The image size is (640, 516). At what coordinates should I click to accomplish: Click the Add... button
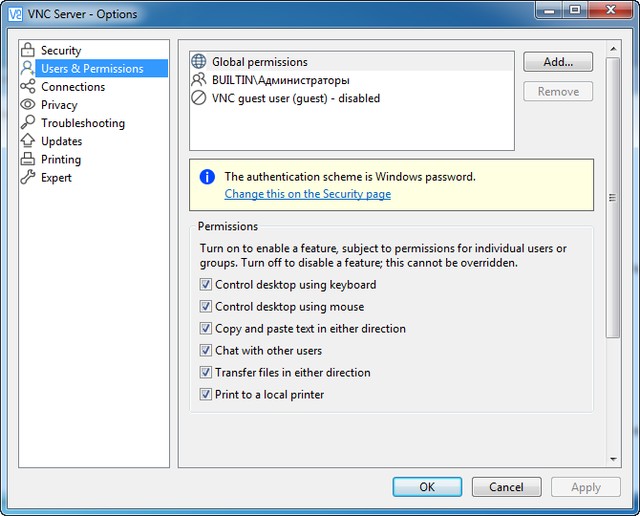(x=558, y=62)
